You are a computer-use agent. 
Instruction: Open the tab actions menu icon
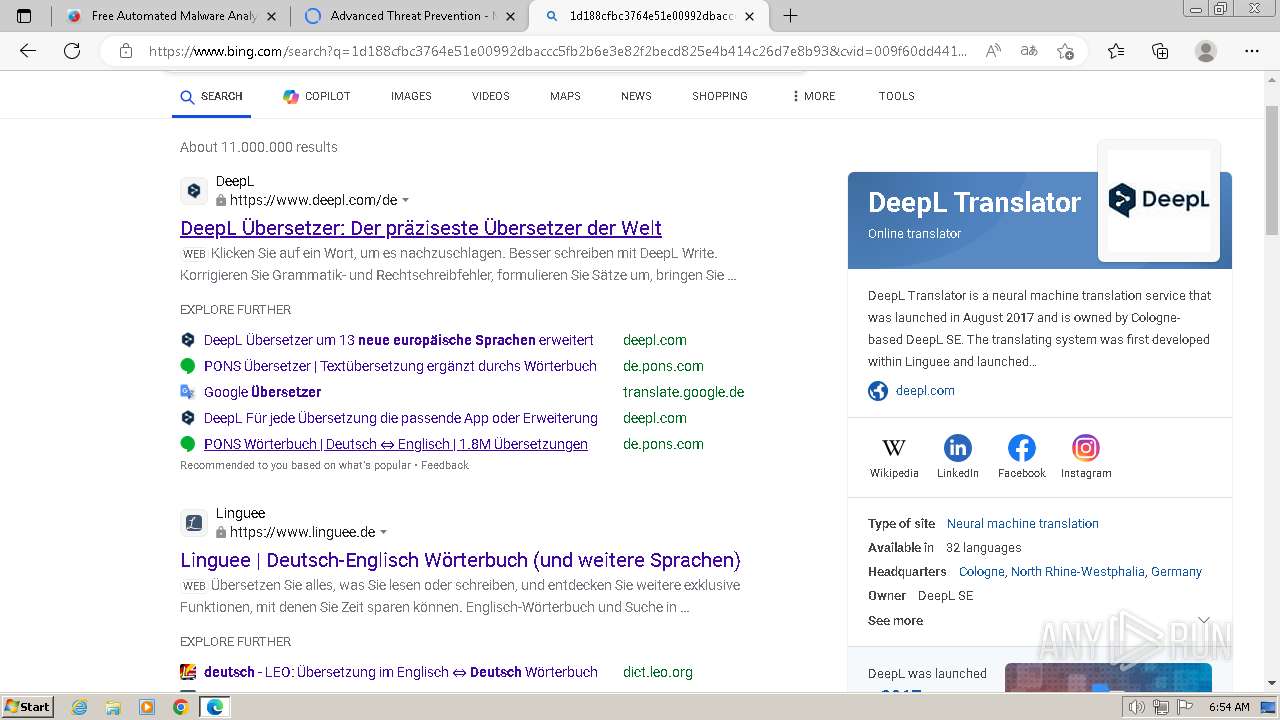tap(24, 16)
